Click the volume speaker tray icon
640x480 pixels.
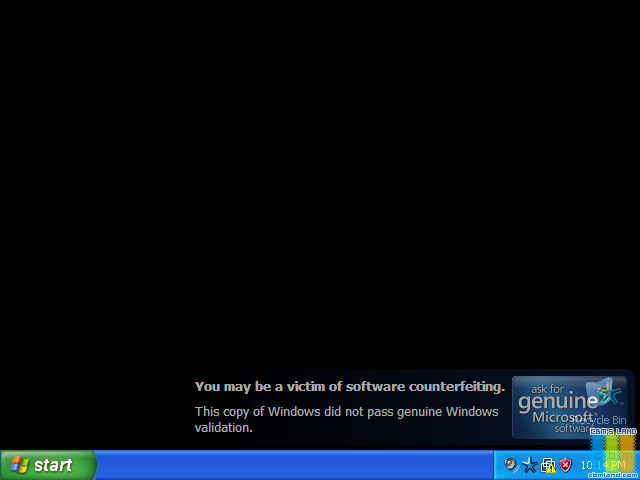[511, 465]
